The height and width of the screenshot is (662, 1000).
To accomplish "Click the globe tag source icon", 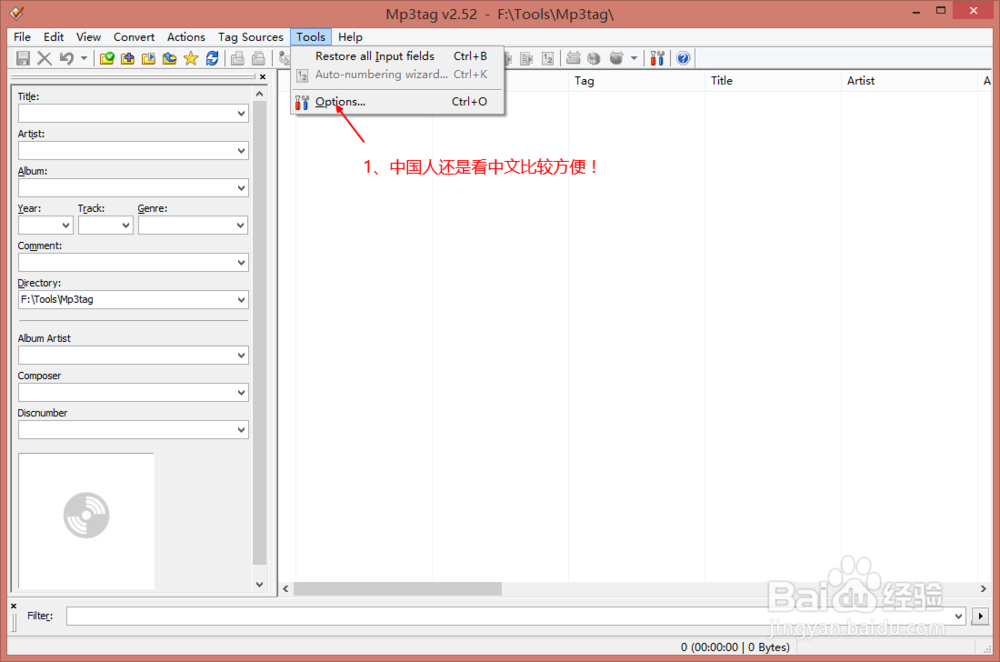I will pos(594,59).
